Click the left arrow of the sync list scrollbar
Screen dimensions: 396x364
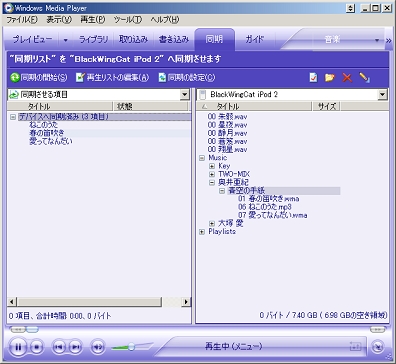pyautogui.click(x=12, y=302)
